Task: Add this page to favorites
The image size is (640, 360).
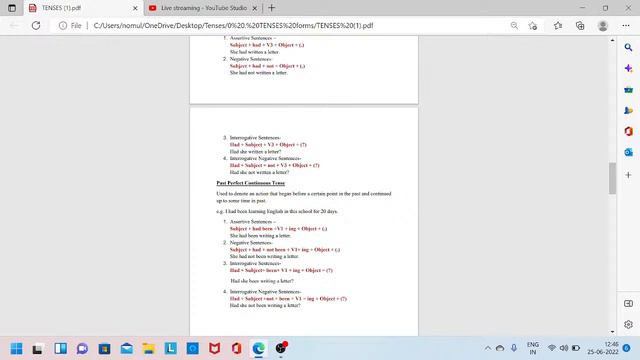Action: point(532,26)
